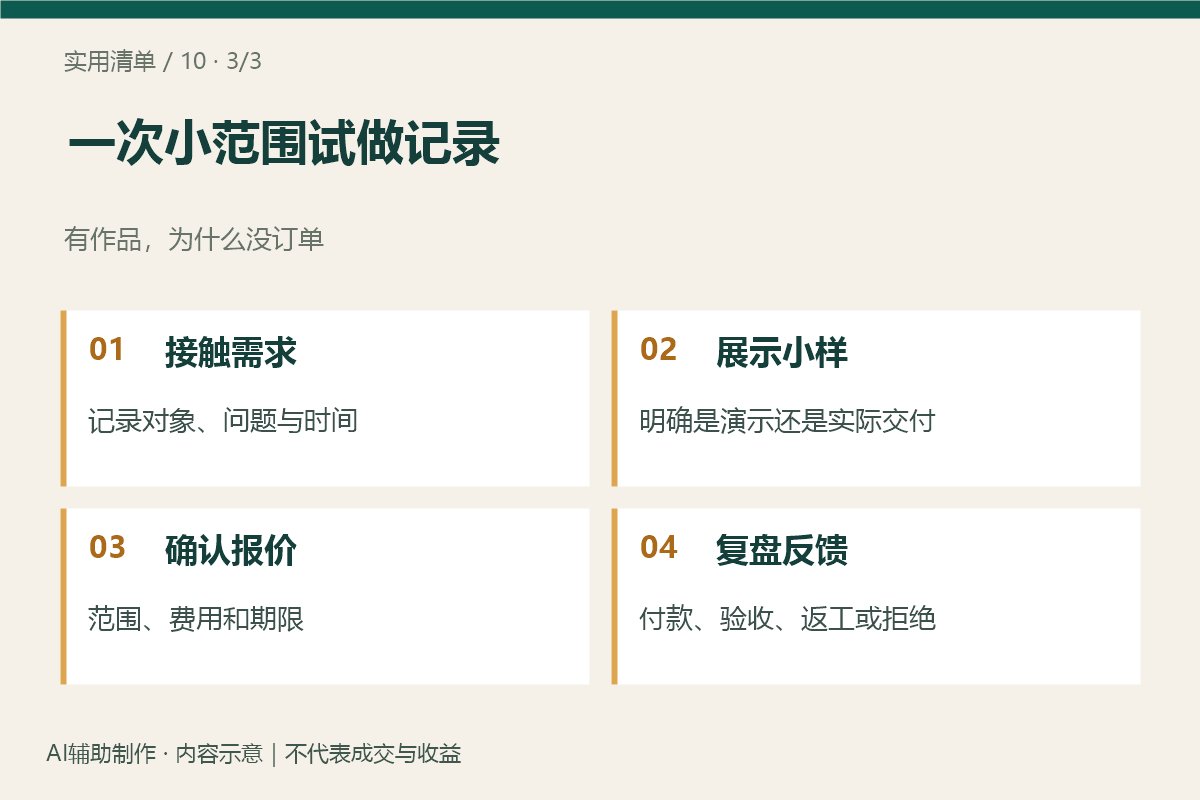Select the heading 接触需求

231,353
